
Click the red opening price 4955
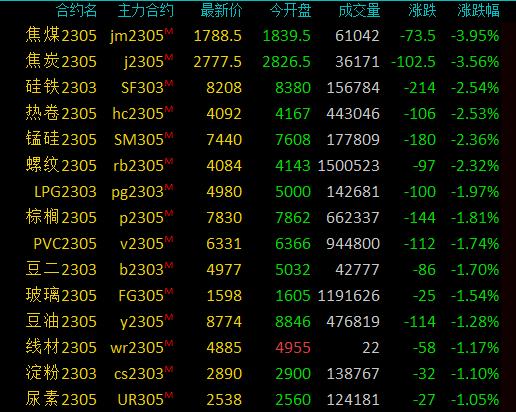[293, 348]
